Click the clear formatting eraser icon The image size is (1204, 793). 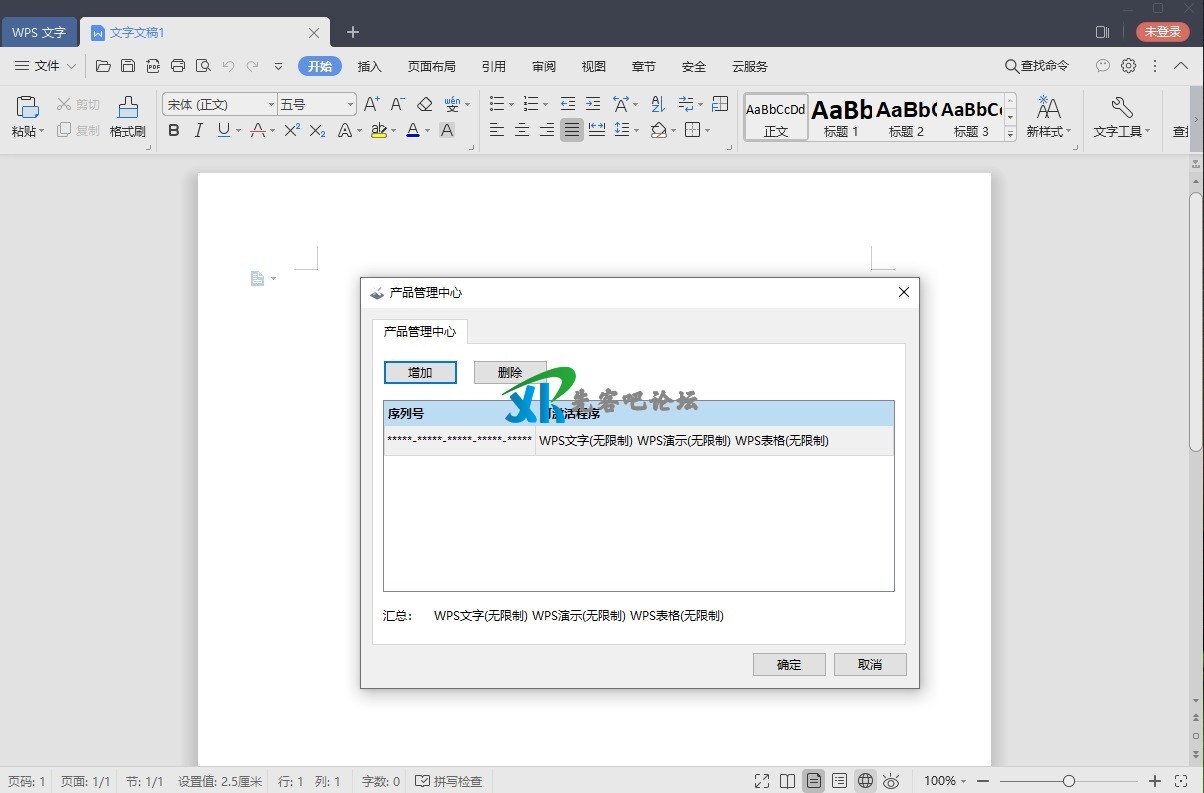(x=424, y=104)
